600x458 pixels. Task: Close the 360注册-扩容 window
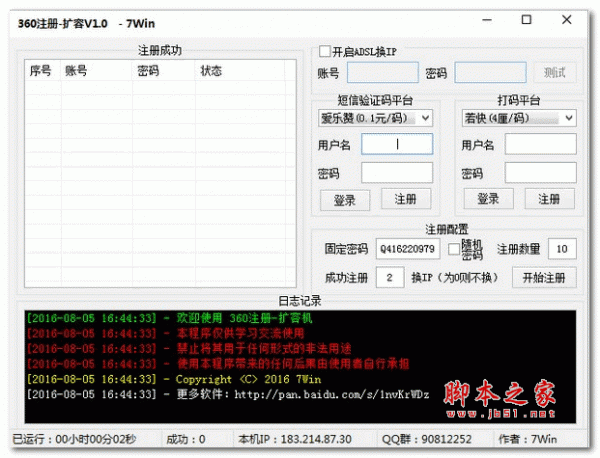click(567, 20)
